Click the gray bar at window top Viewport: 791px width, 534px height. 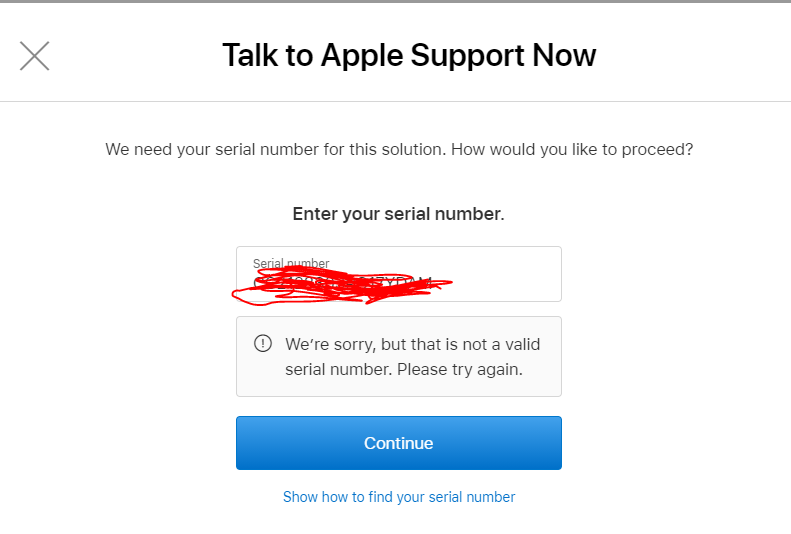point(396,2)
